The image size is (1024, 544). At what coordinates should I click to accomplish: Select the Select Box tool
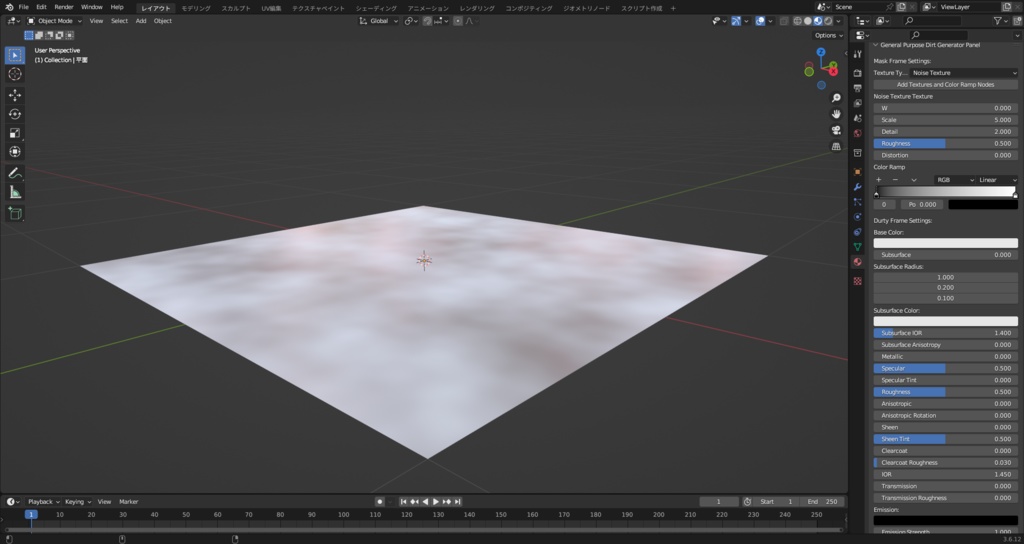click(x=15, y=56)
